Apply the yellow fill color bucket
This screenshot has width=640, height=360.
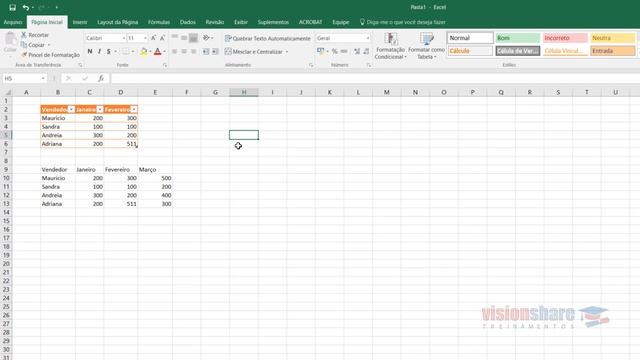[x=143, y=51]
